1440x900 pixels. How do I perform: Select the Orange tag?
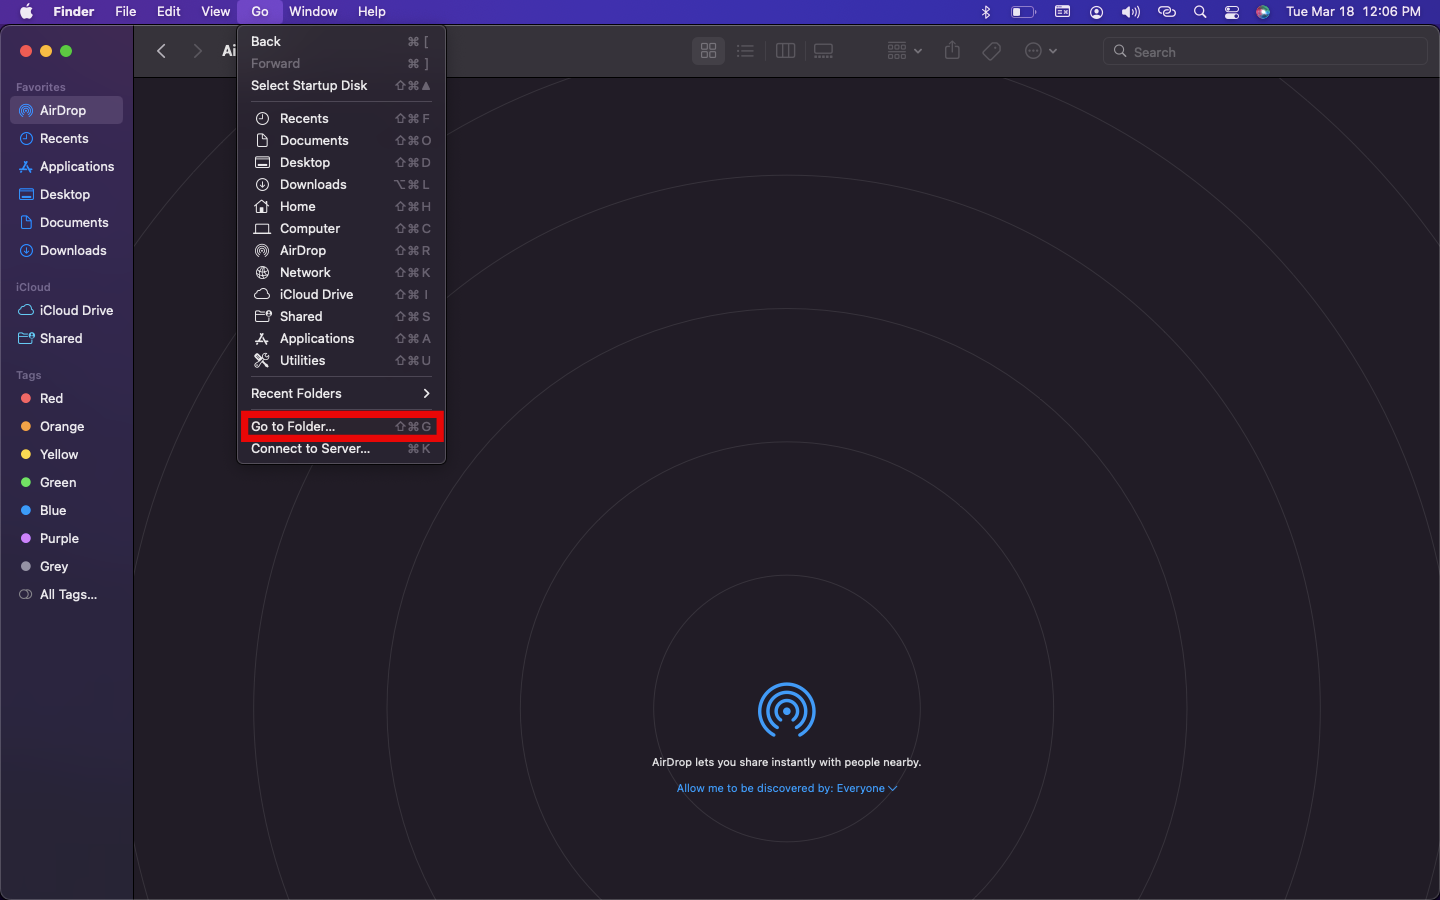66,426
